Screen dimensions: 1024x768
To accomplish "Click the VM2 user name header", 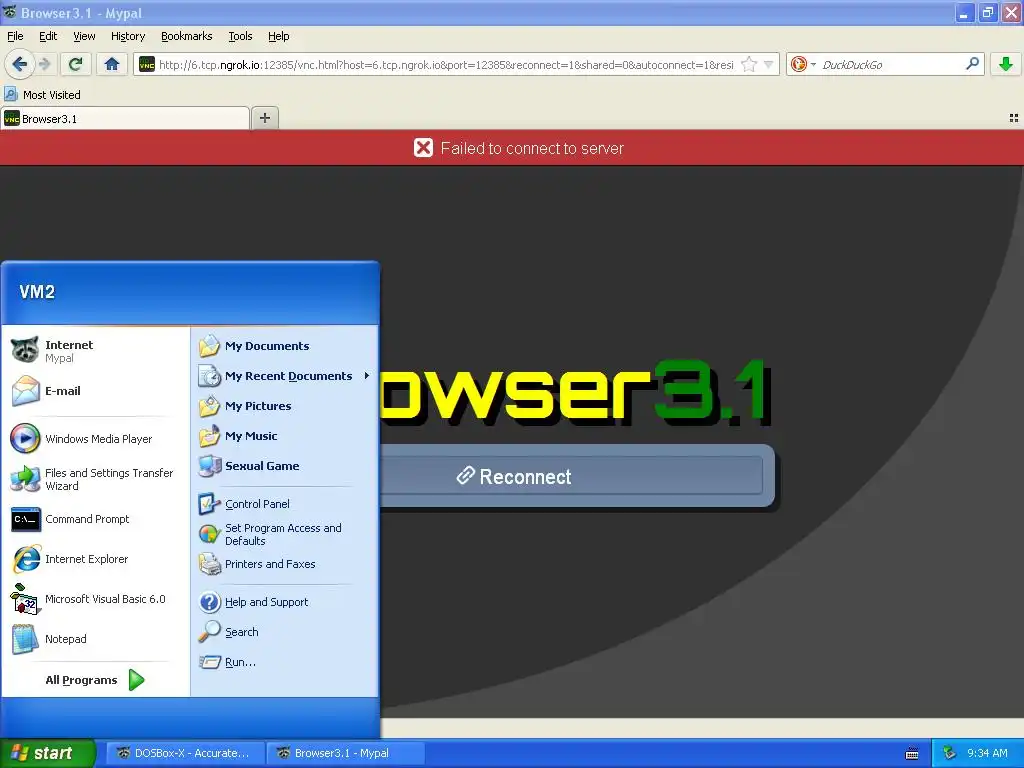I will pos(37,291).
